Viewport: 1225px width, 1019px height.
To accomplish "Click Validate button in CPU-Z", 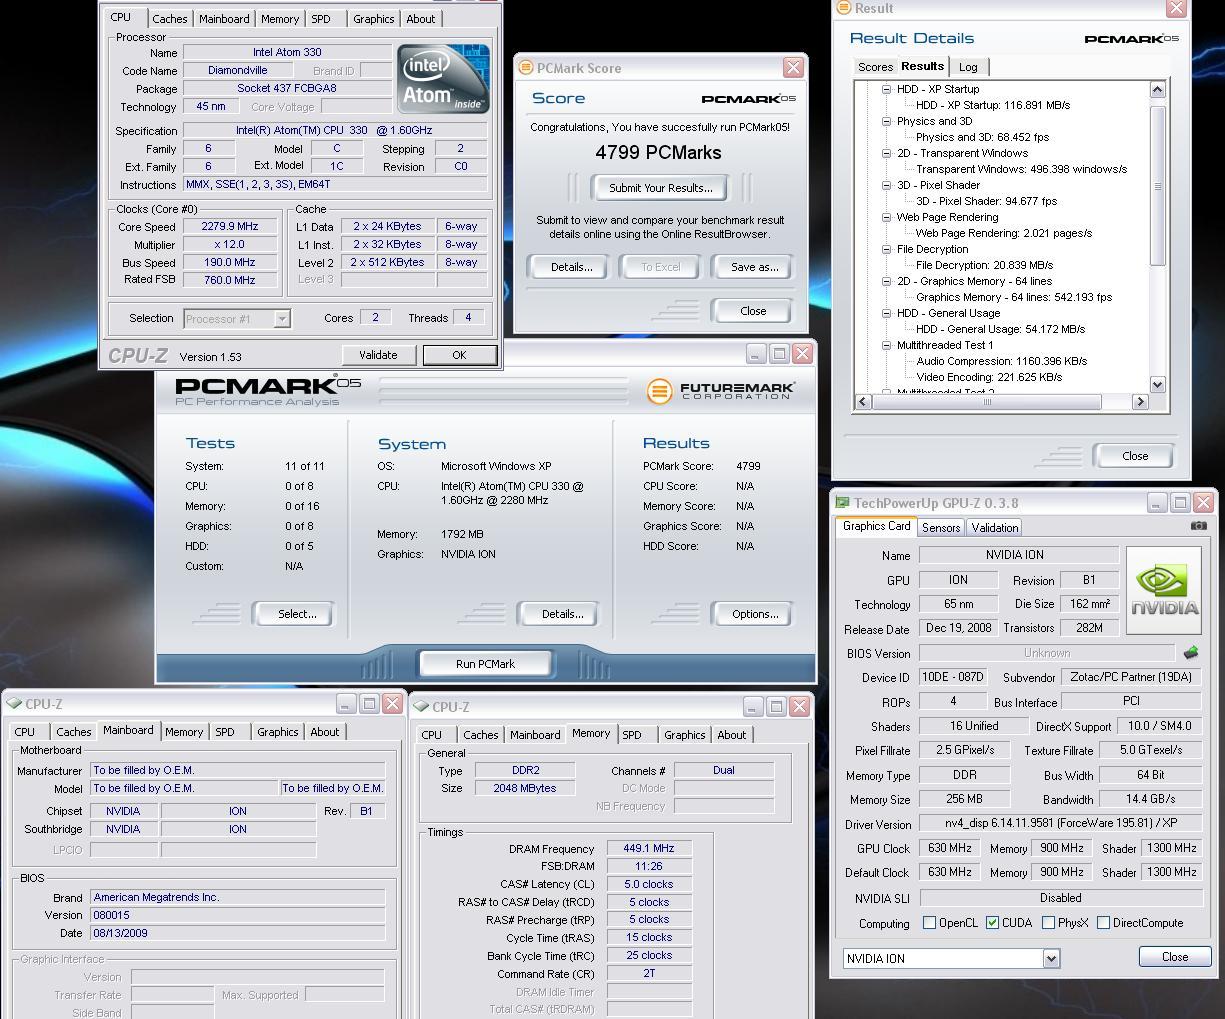I will point(378,355).
